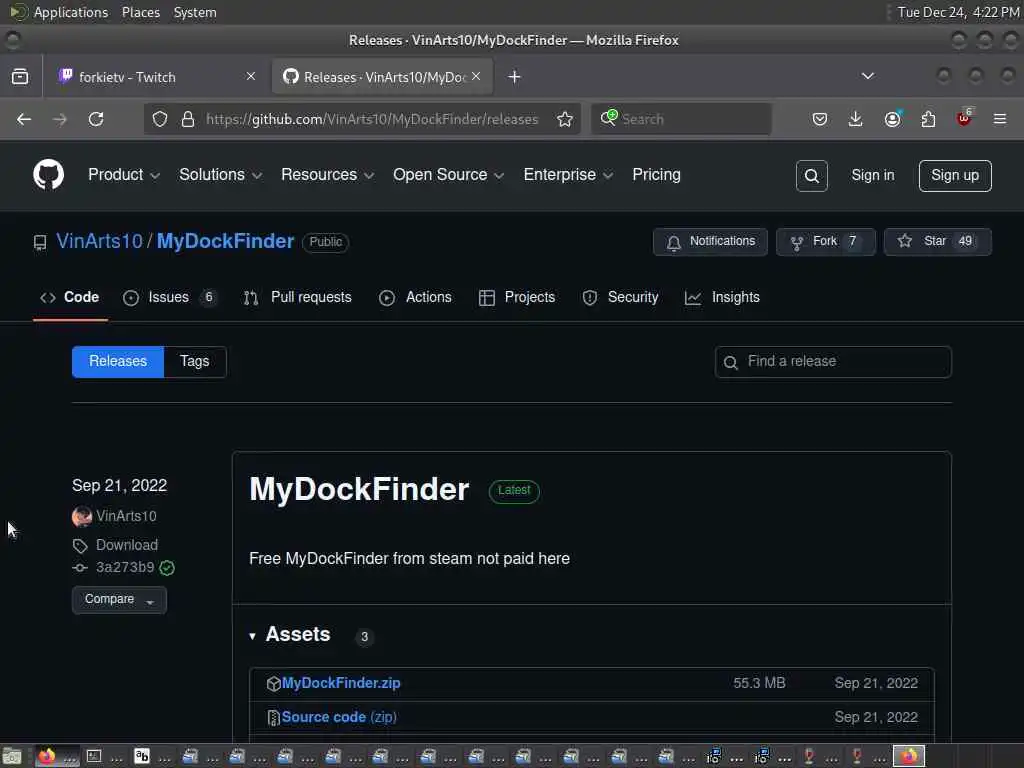Click the Download tag icon
The height and width of the screenshot is (768, 1024).
pos(80,545)
